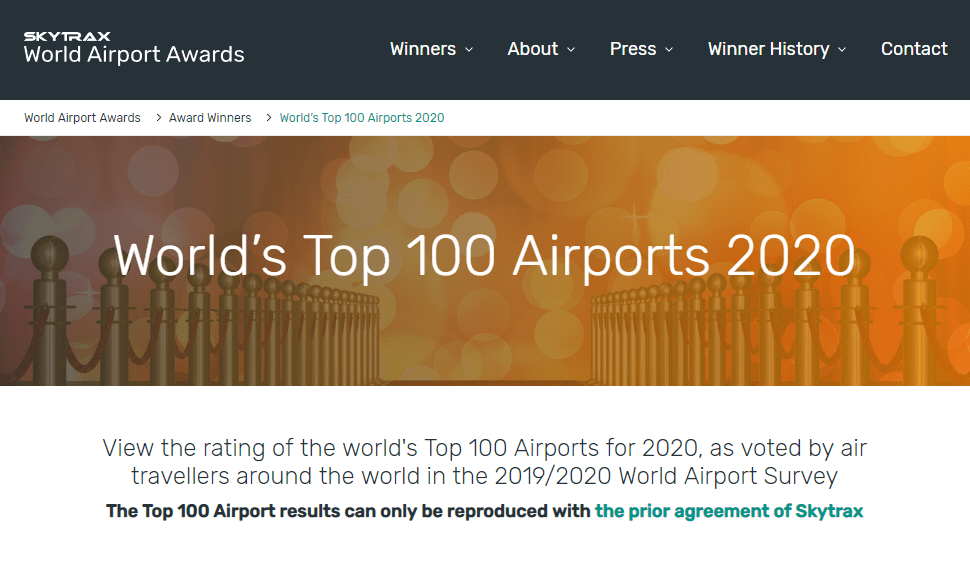Expand the Press dropdown chevron
970x566 pixels.
point(669,50)
